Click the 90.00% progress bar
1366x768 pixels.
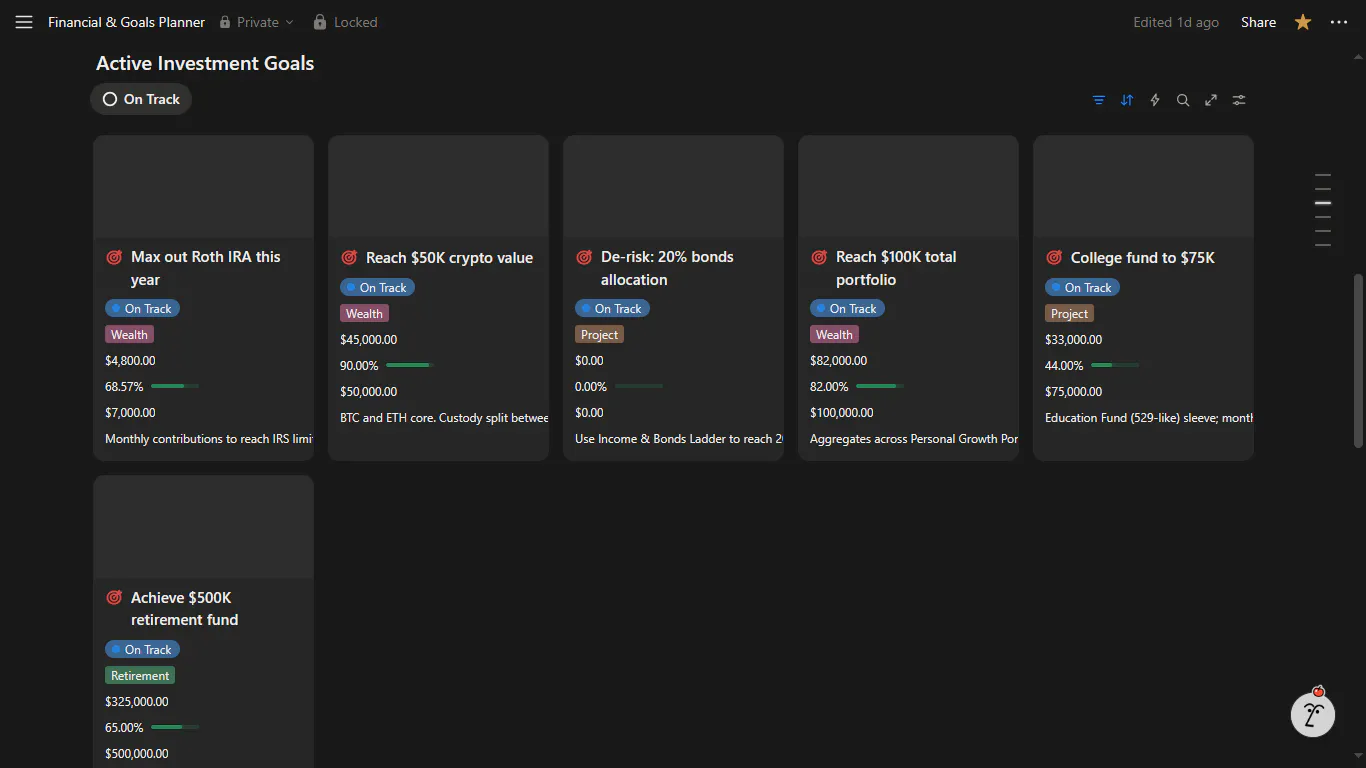click(410, 365)
